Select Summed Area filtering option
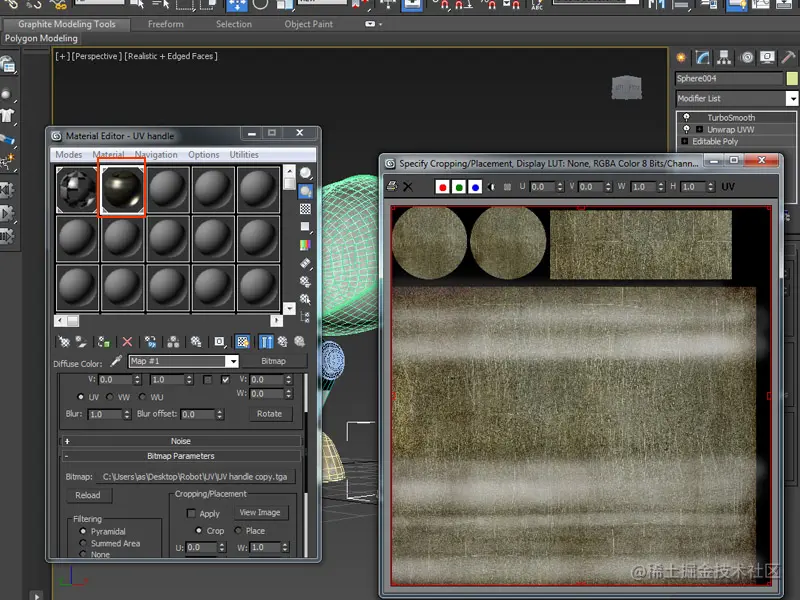Screen dimensions: 800x600 [x=84, y=543]
